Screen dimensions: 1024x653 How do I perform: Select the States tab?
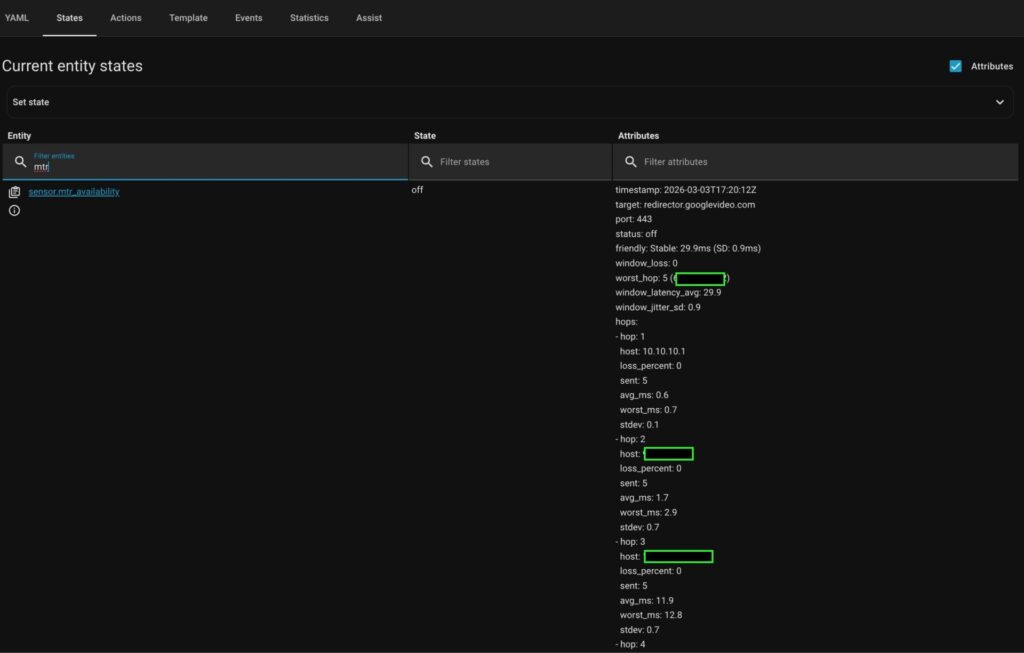[69, 18]
